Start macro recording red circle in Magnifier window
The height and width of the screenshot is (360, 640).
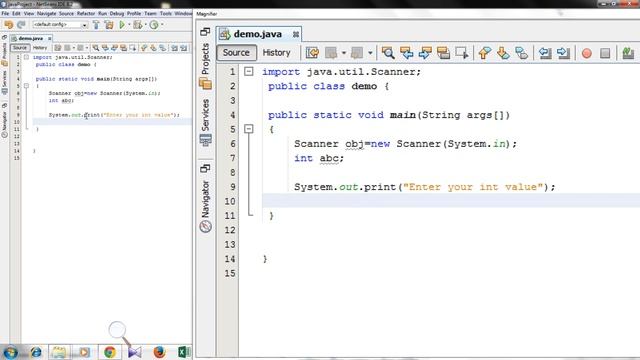tap(587, 53)
